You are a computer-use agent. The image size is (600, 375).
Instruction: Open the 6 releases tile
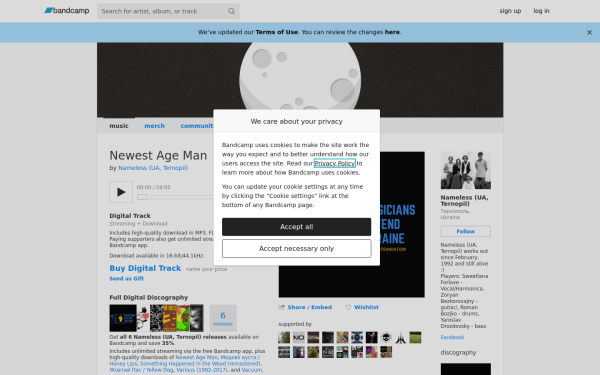click(223, 318)
